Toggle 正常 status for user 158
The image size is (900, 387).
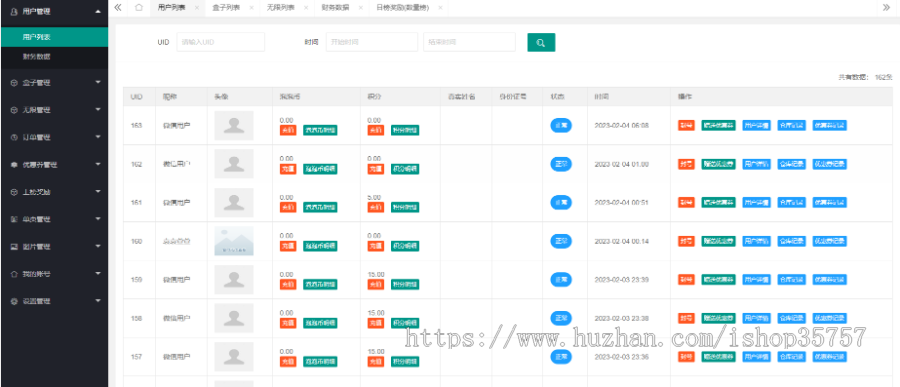tap(561, 318)
